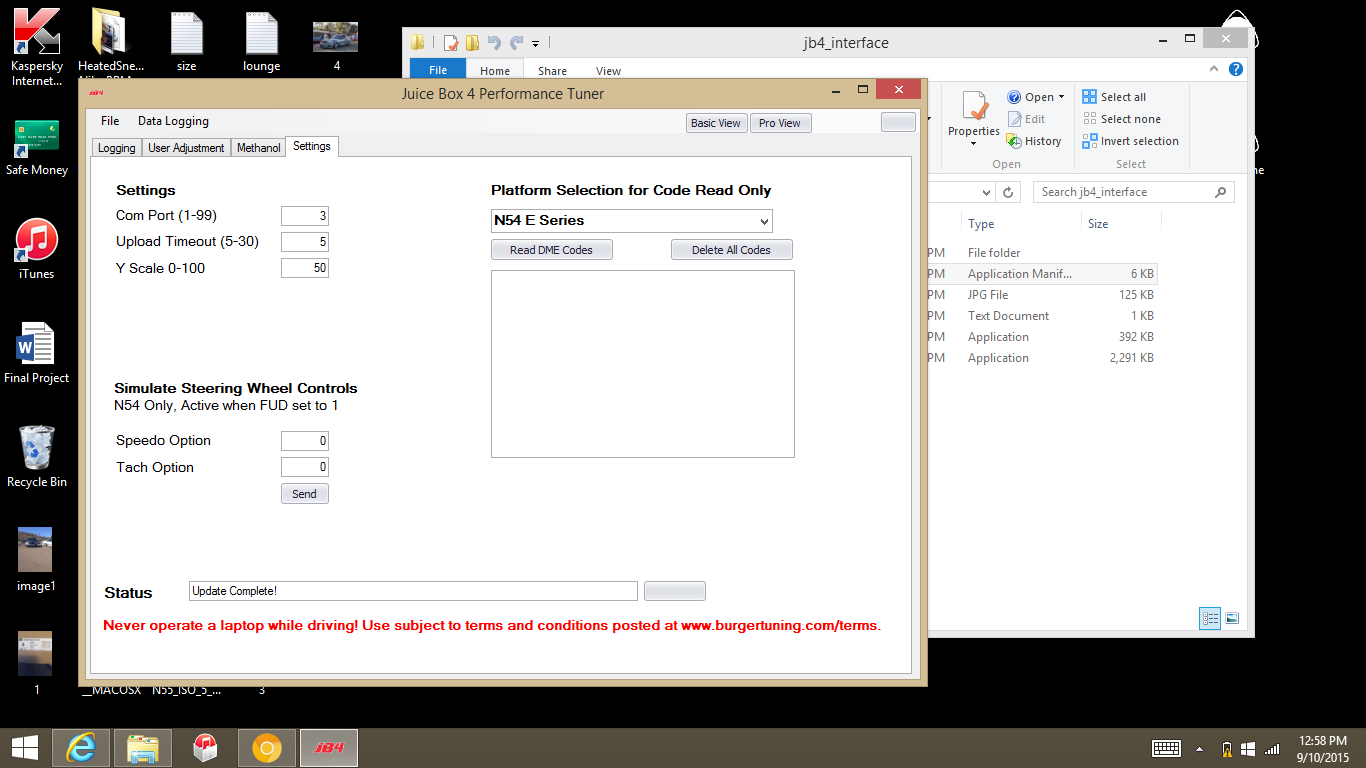Collapse the Explorer ribbon with the chevron
The image size is (1366, 768).
1216,70
